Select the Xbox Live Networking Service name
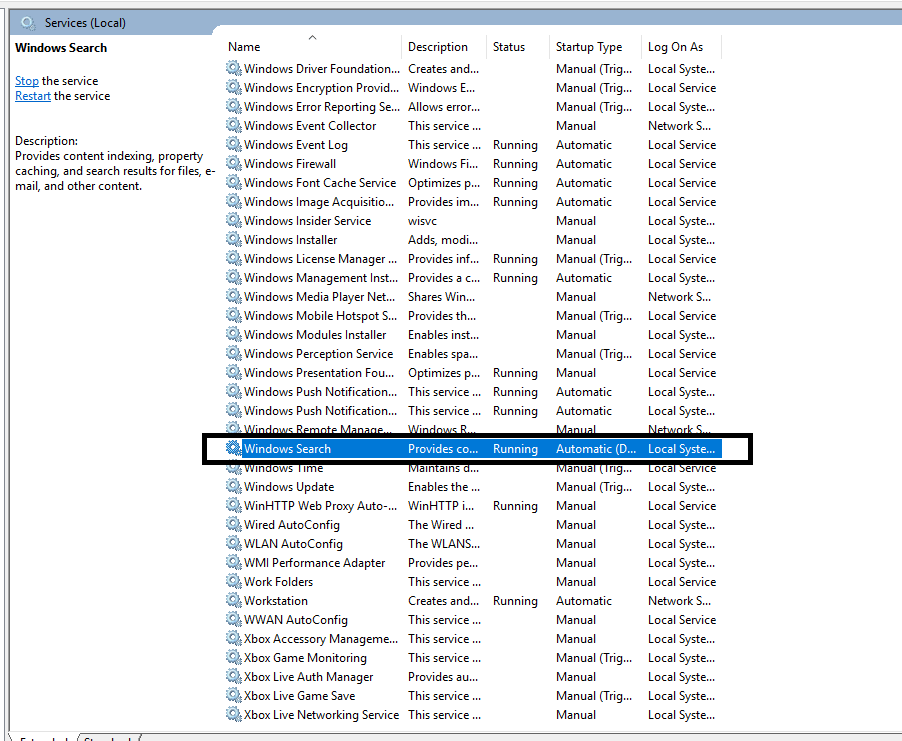The image size is (902, 741). (x=321, y=715)
